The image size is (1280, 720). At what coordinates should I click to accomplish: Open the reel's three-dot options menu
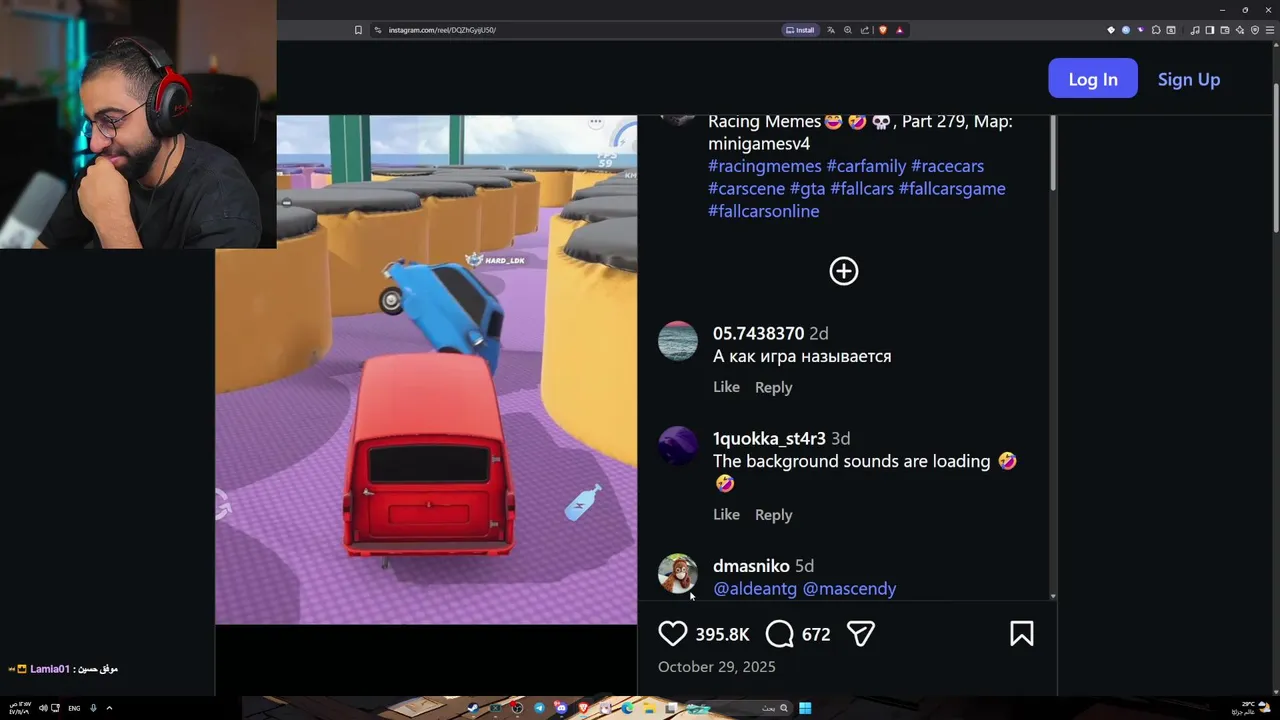pos(595,122)
